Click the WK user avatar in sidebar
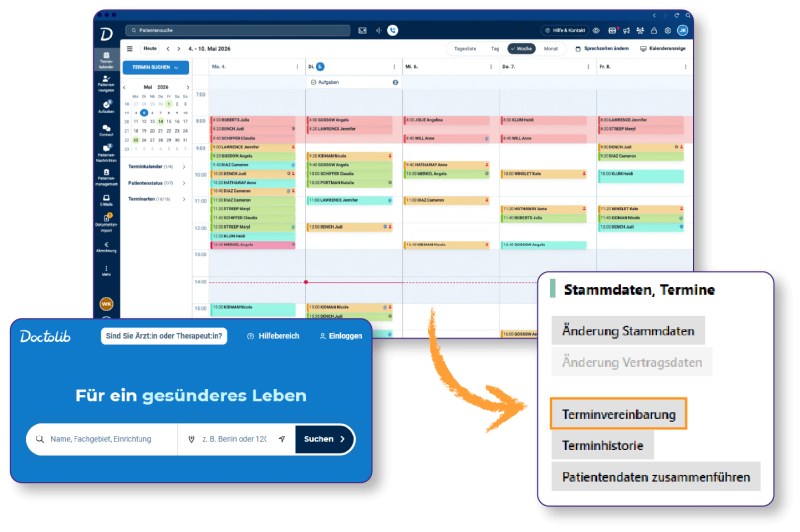Screen dimensions: 800x532 pyautogui.click(x=106, y=304)
